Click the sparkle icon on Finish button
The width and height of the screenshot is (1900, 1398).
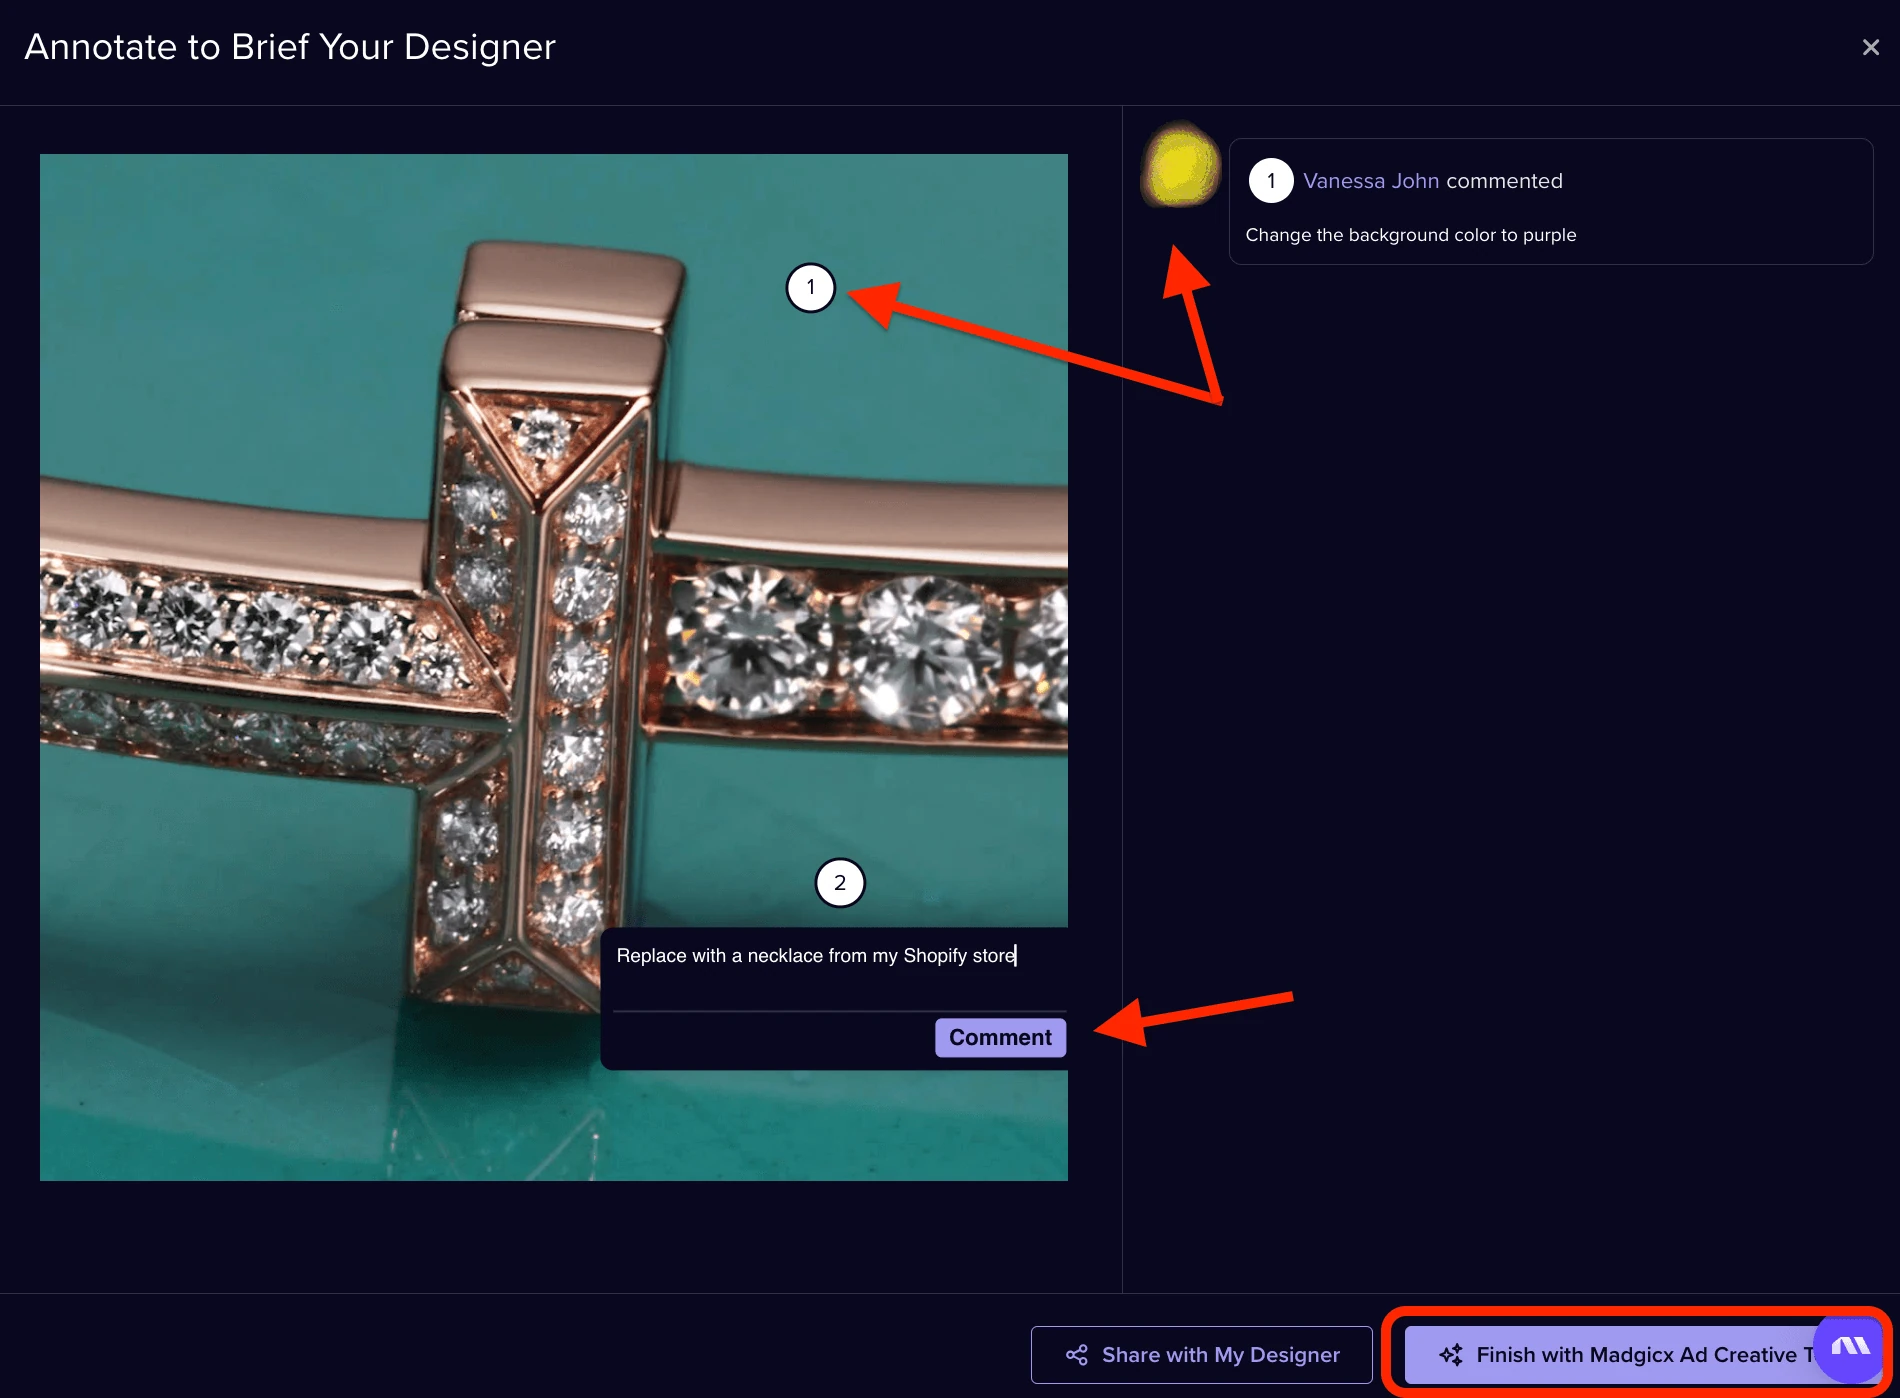pos(1451,1355)
